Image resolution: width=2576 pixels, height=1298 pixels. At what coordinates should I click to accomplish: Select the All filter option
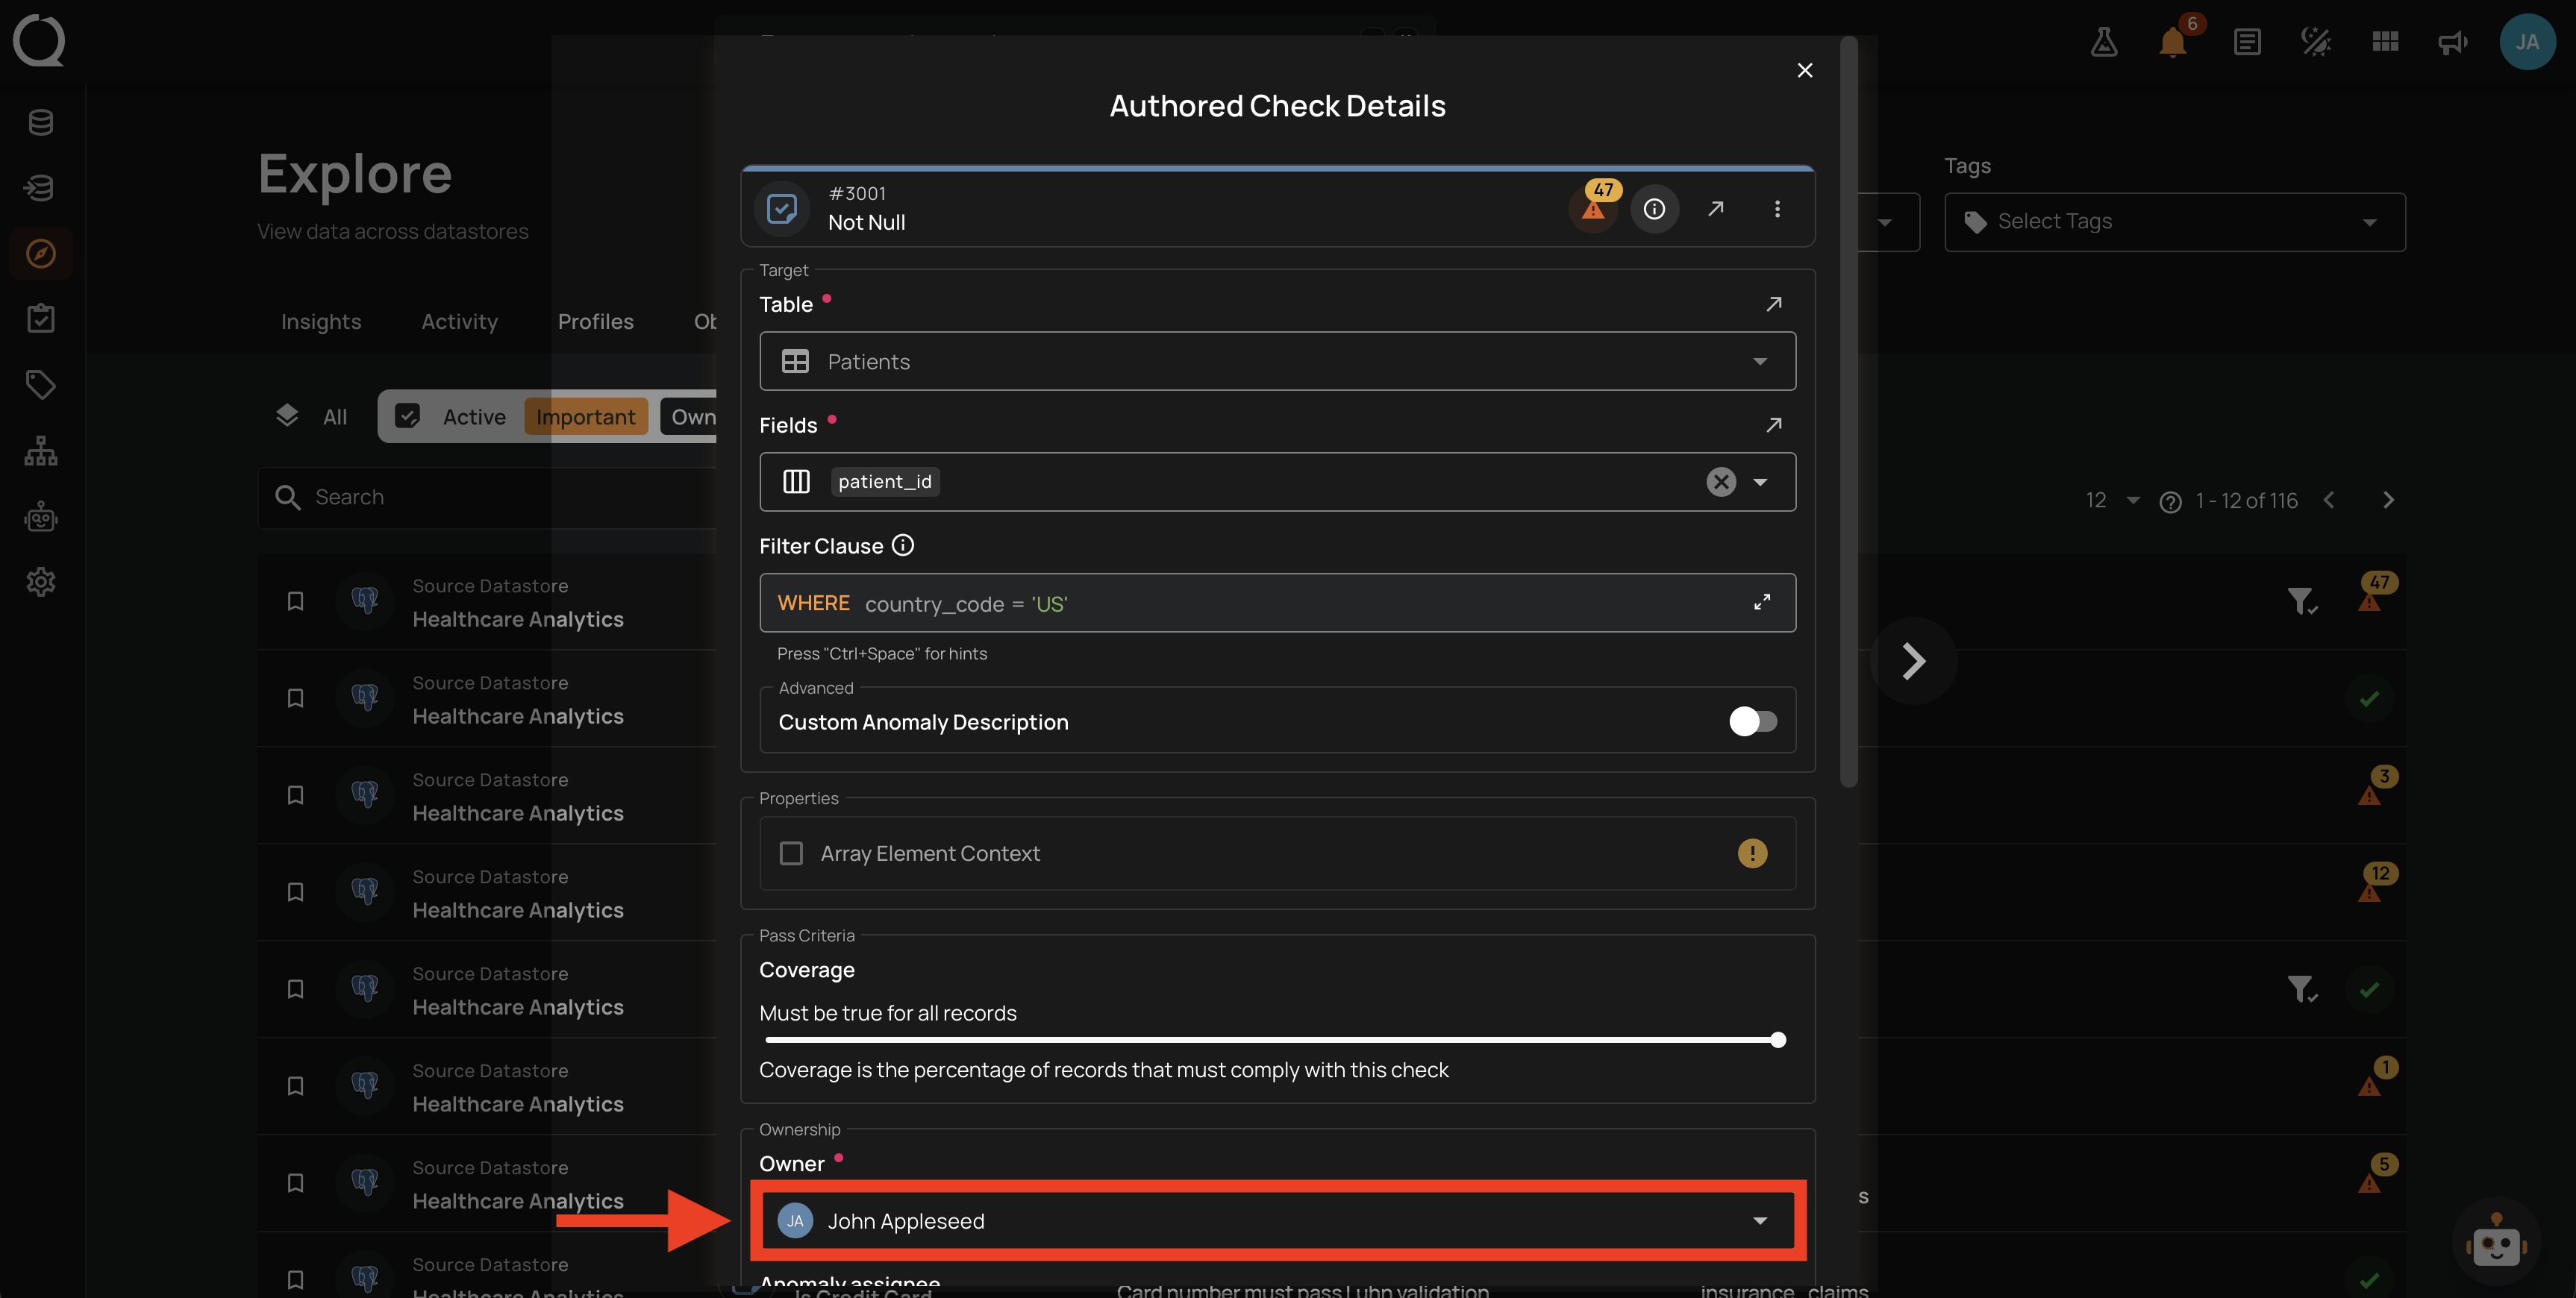[x=312, y=417]
